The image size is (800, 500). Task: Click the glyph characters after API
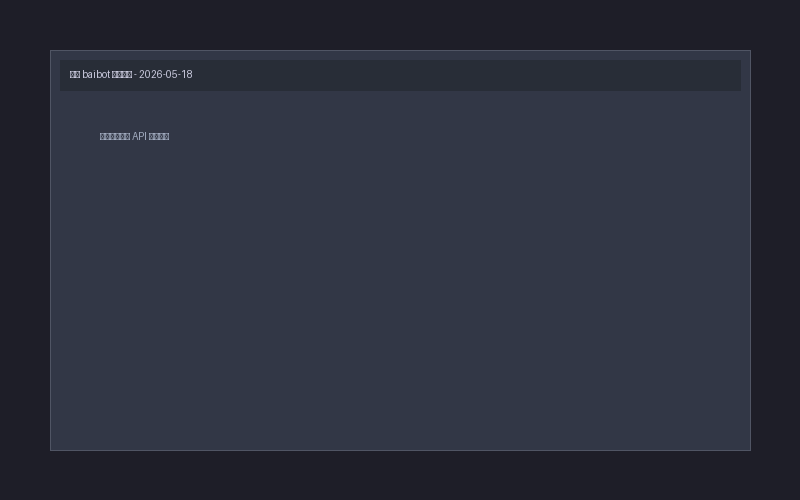tap(159, 136)
